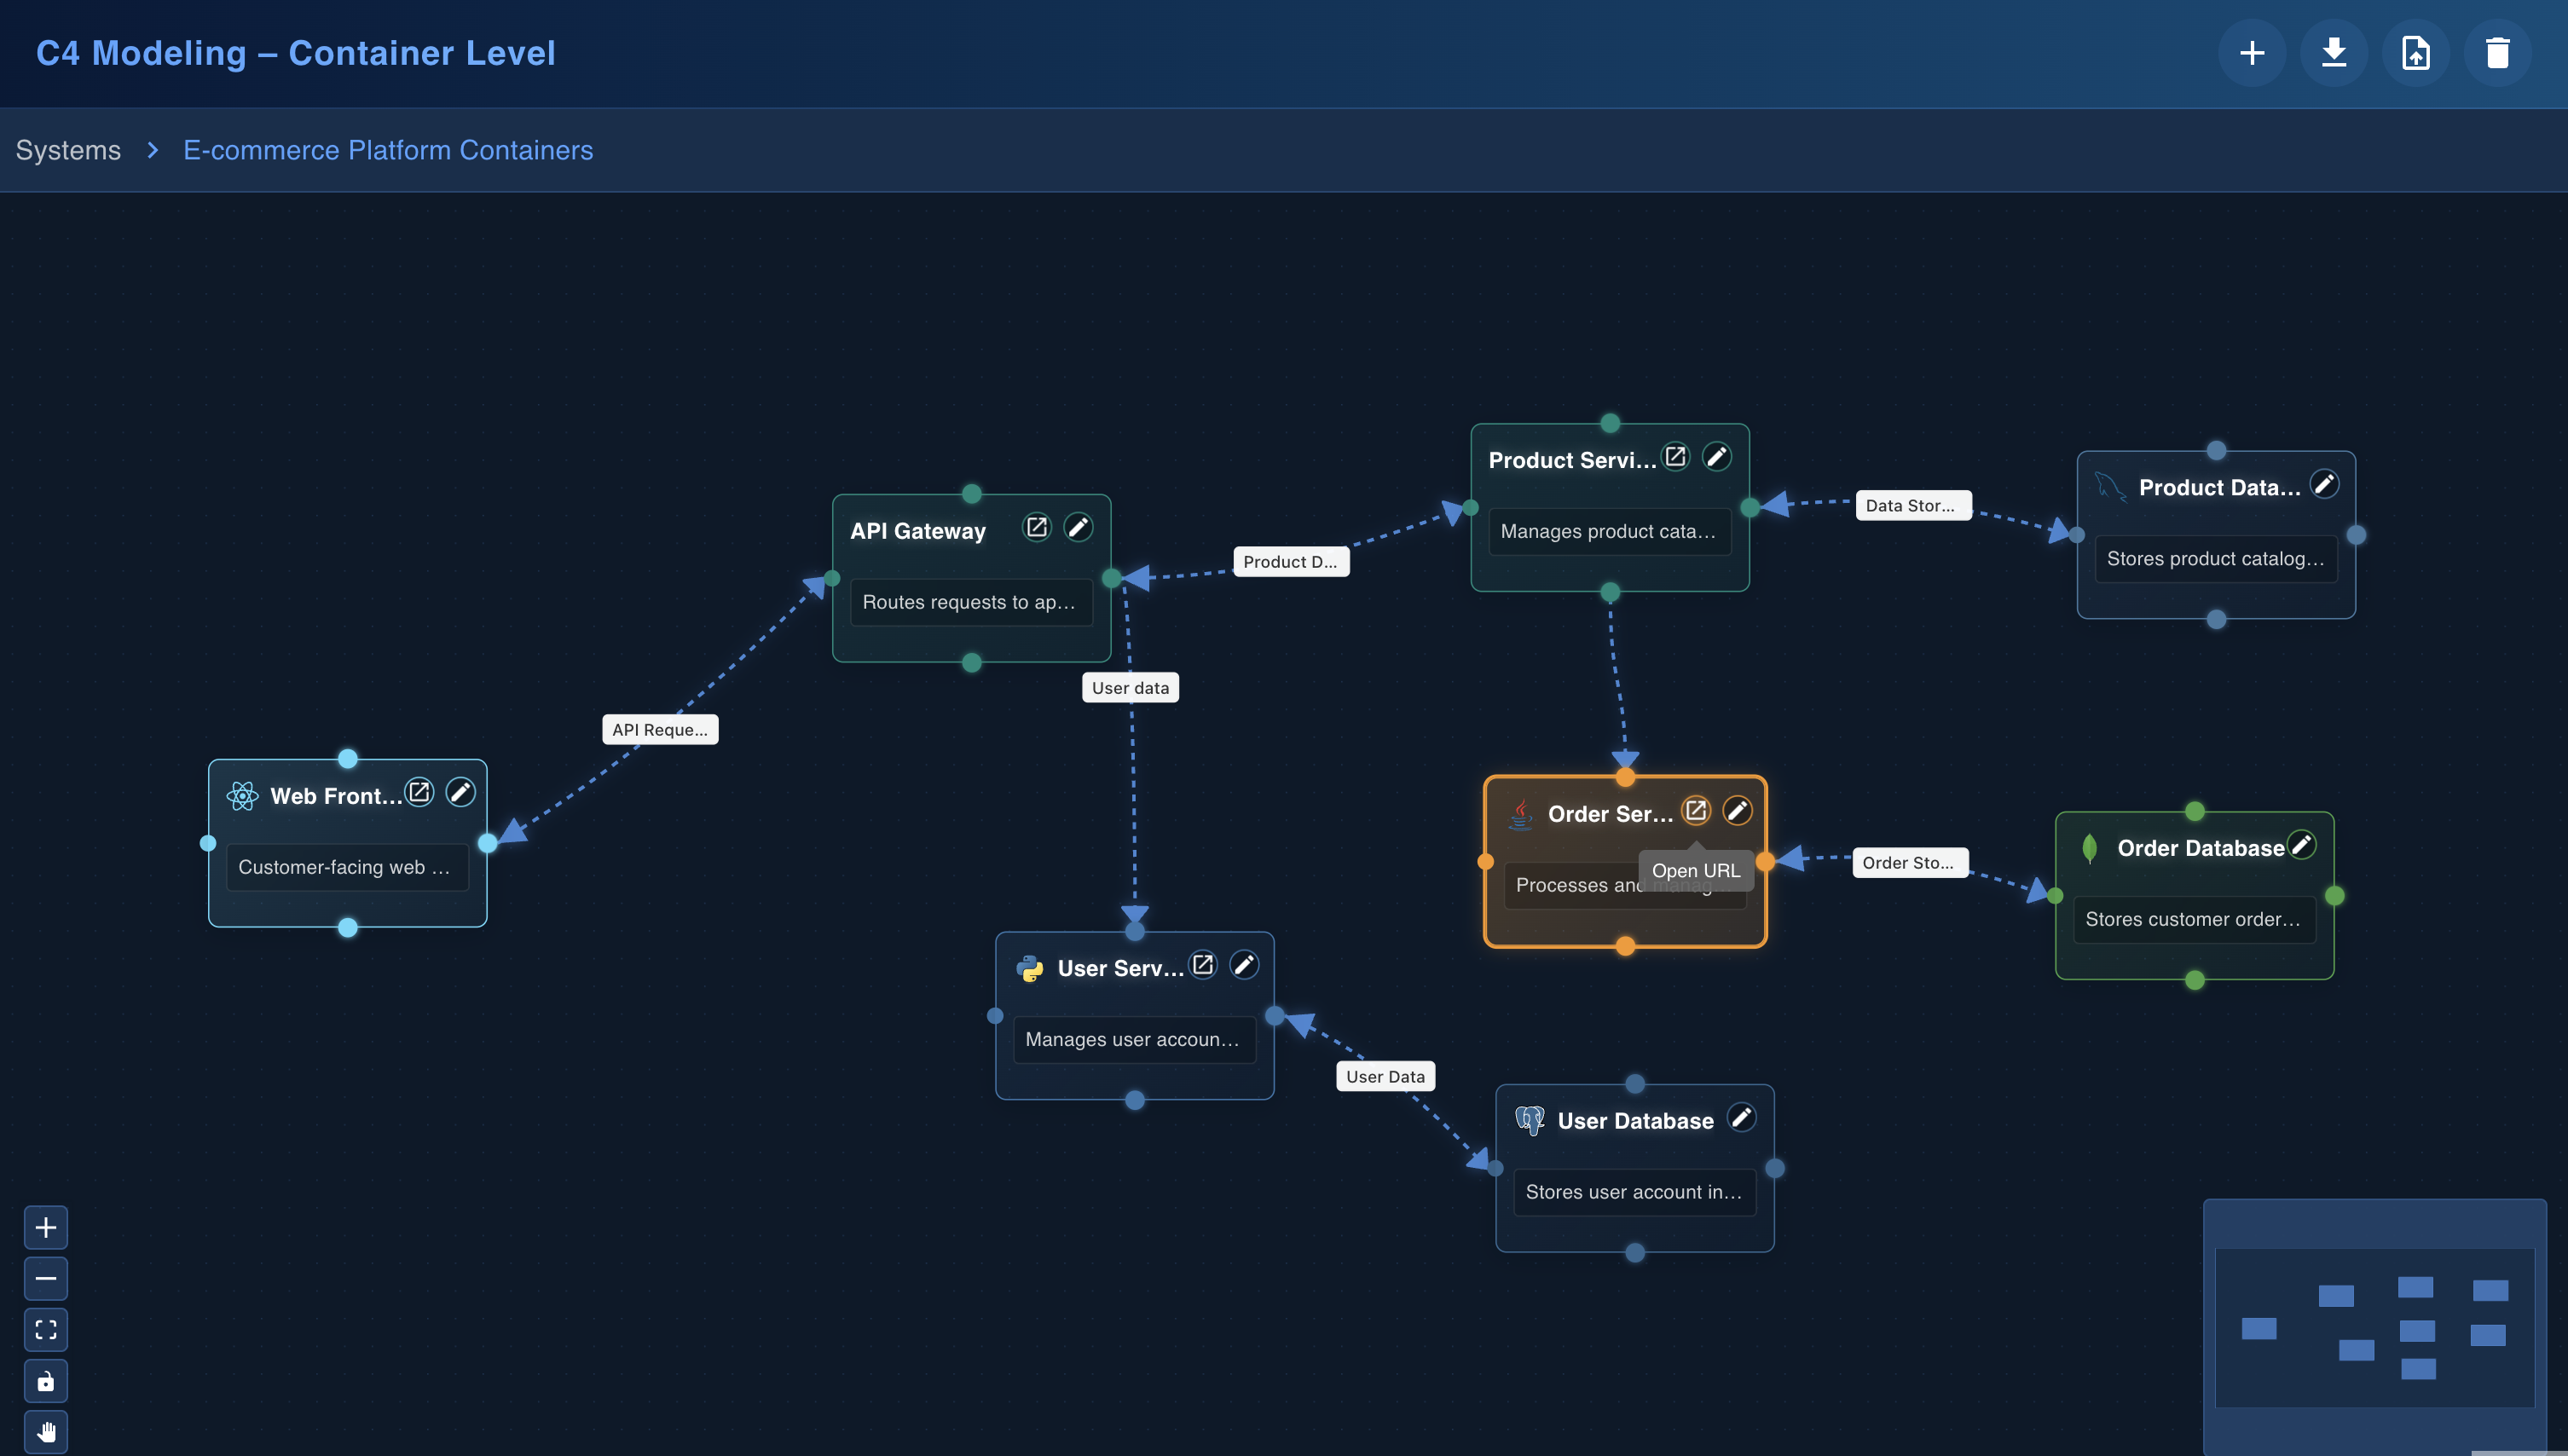Click the breadcrumb chevron separator

point(152,150)
